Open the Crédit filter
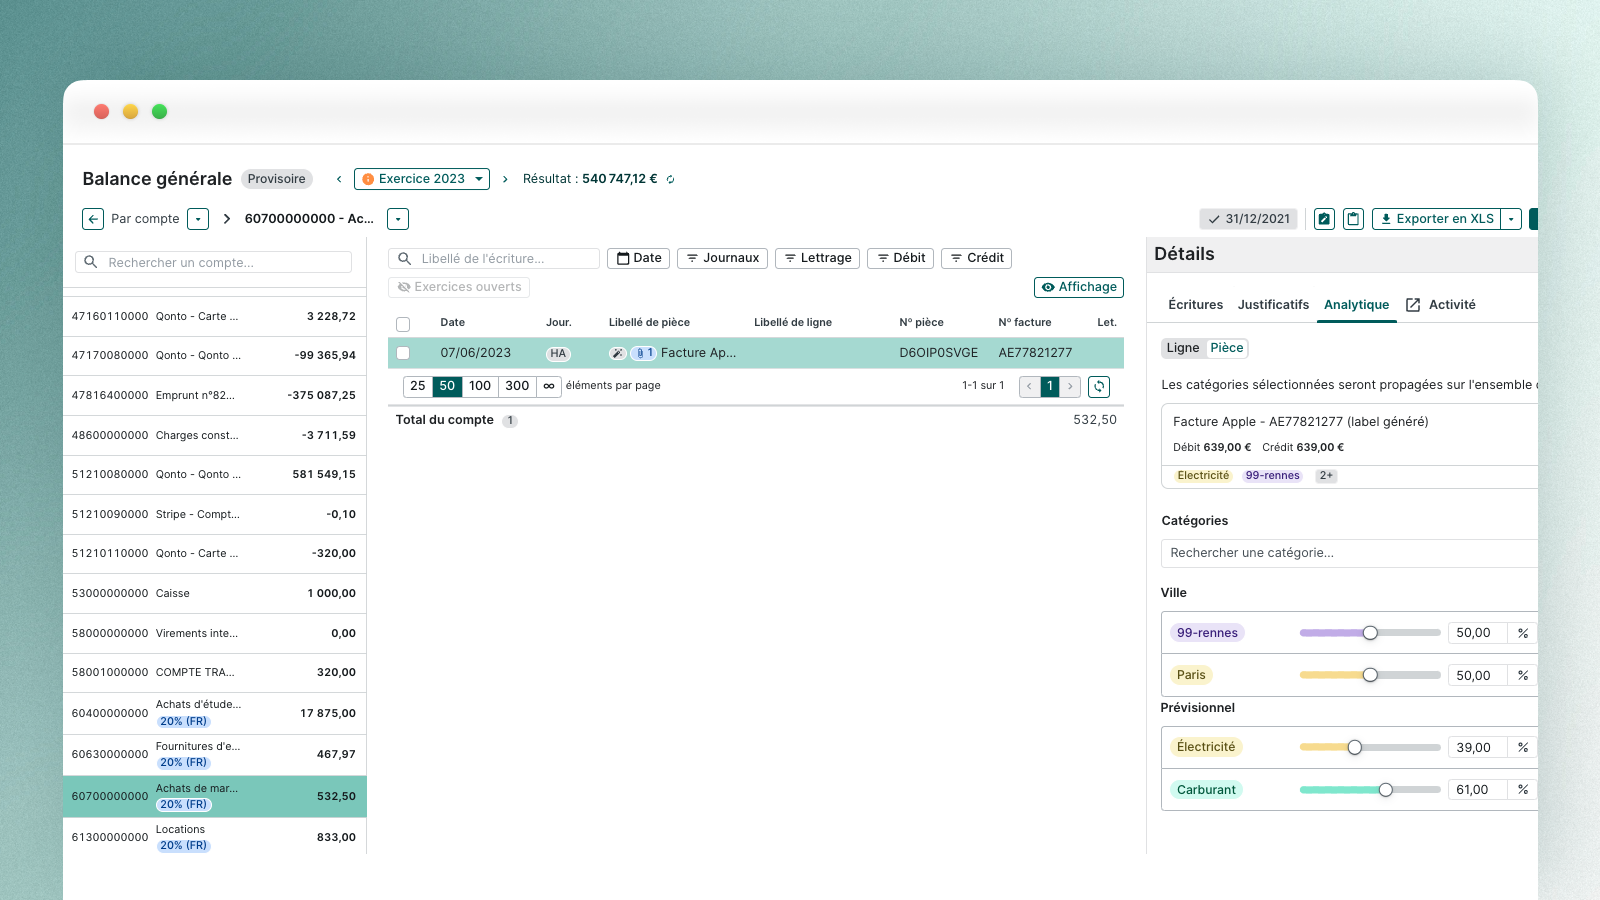The image size is (1600, 900). pos(976,258)
